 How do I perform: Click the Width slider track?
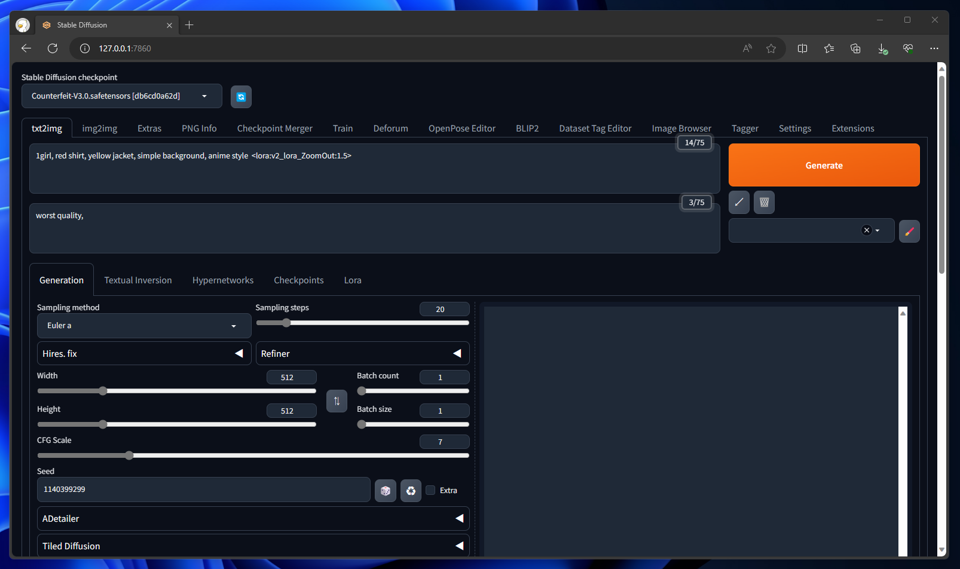177,391
